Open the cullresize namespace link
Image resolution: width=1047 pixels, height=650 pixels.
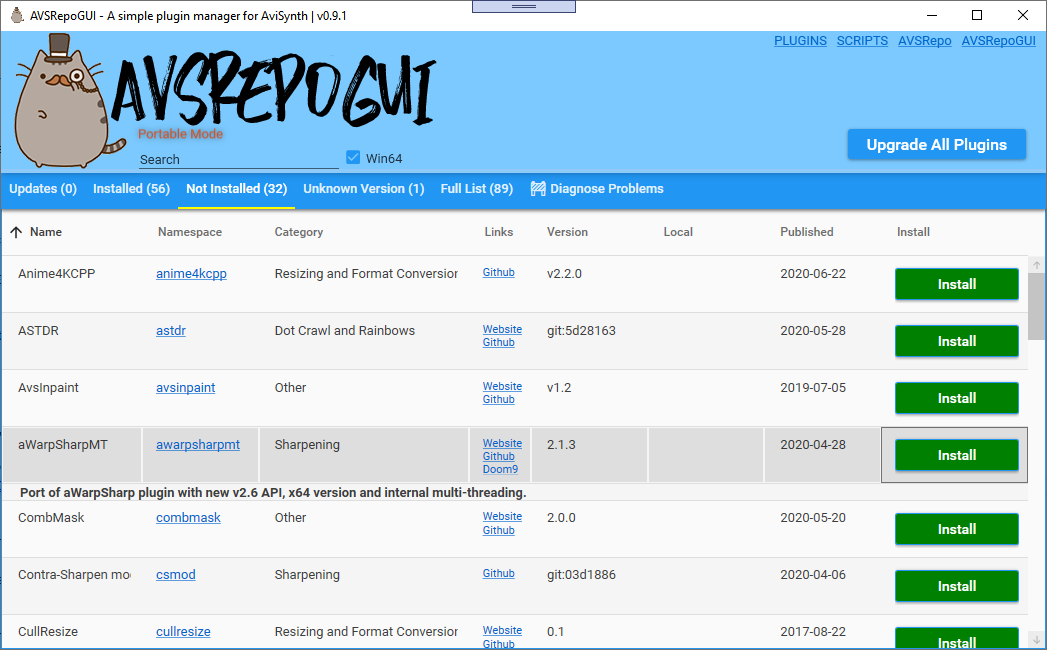[183, 632]
